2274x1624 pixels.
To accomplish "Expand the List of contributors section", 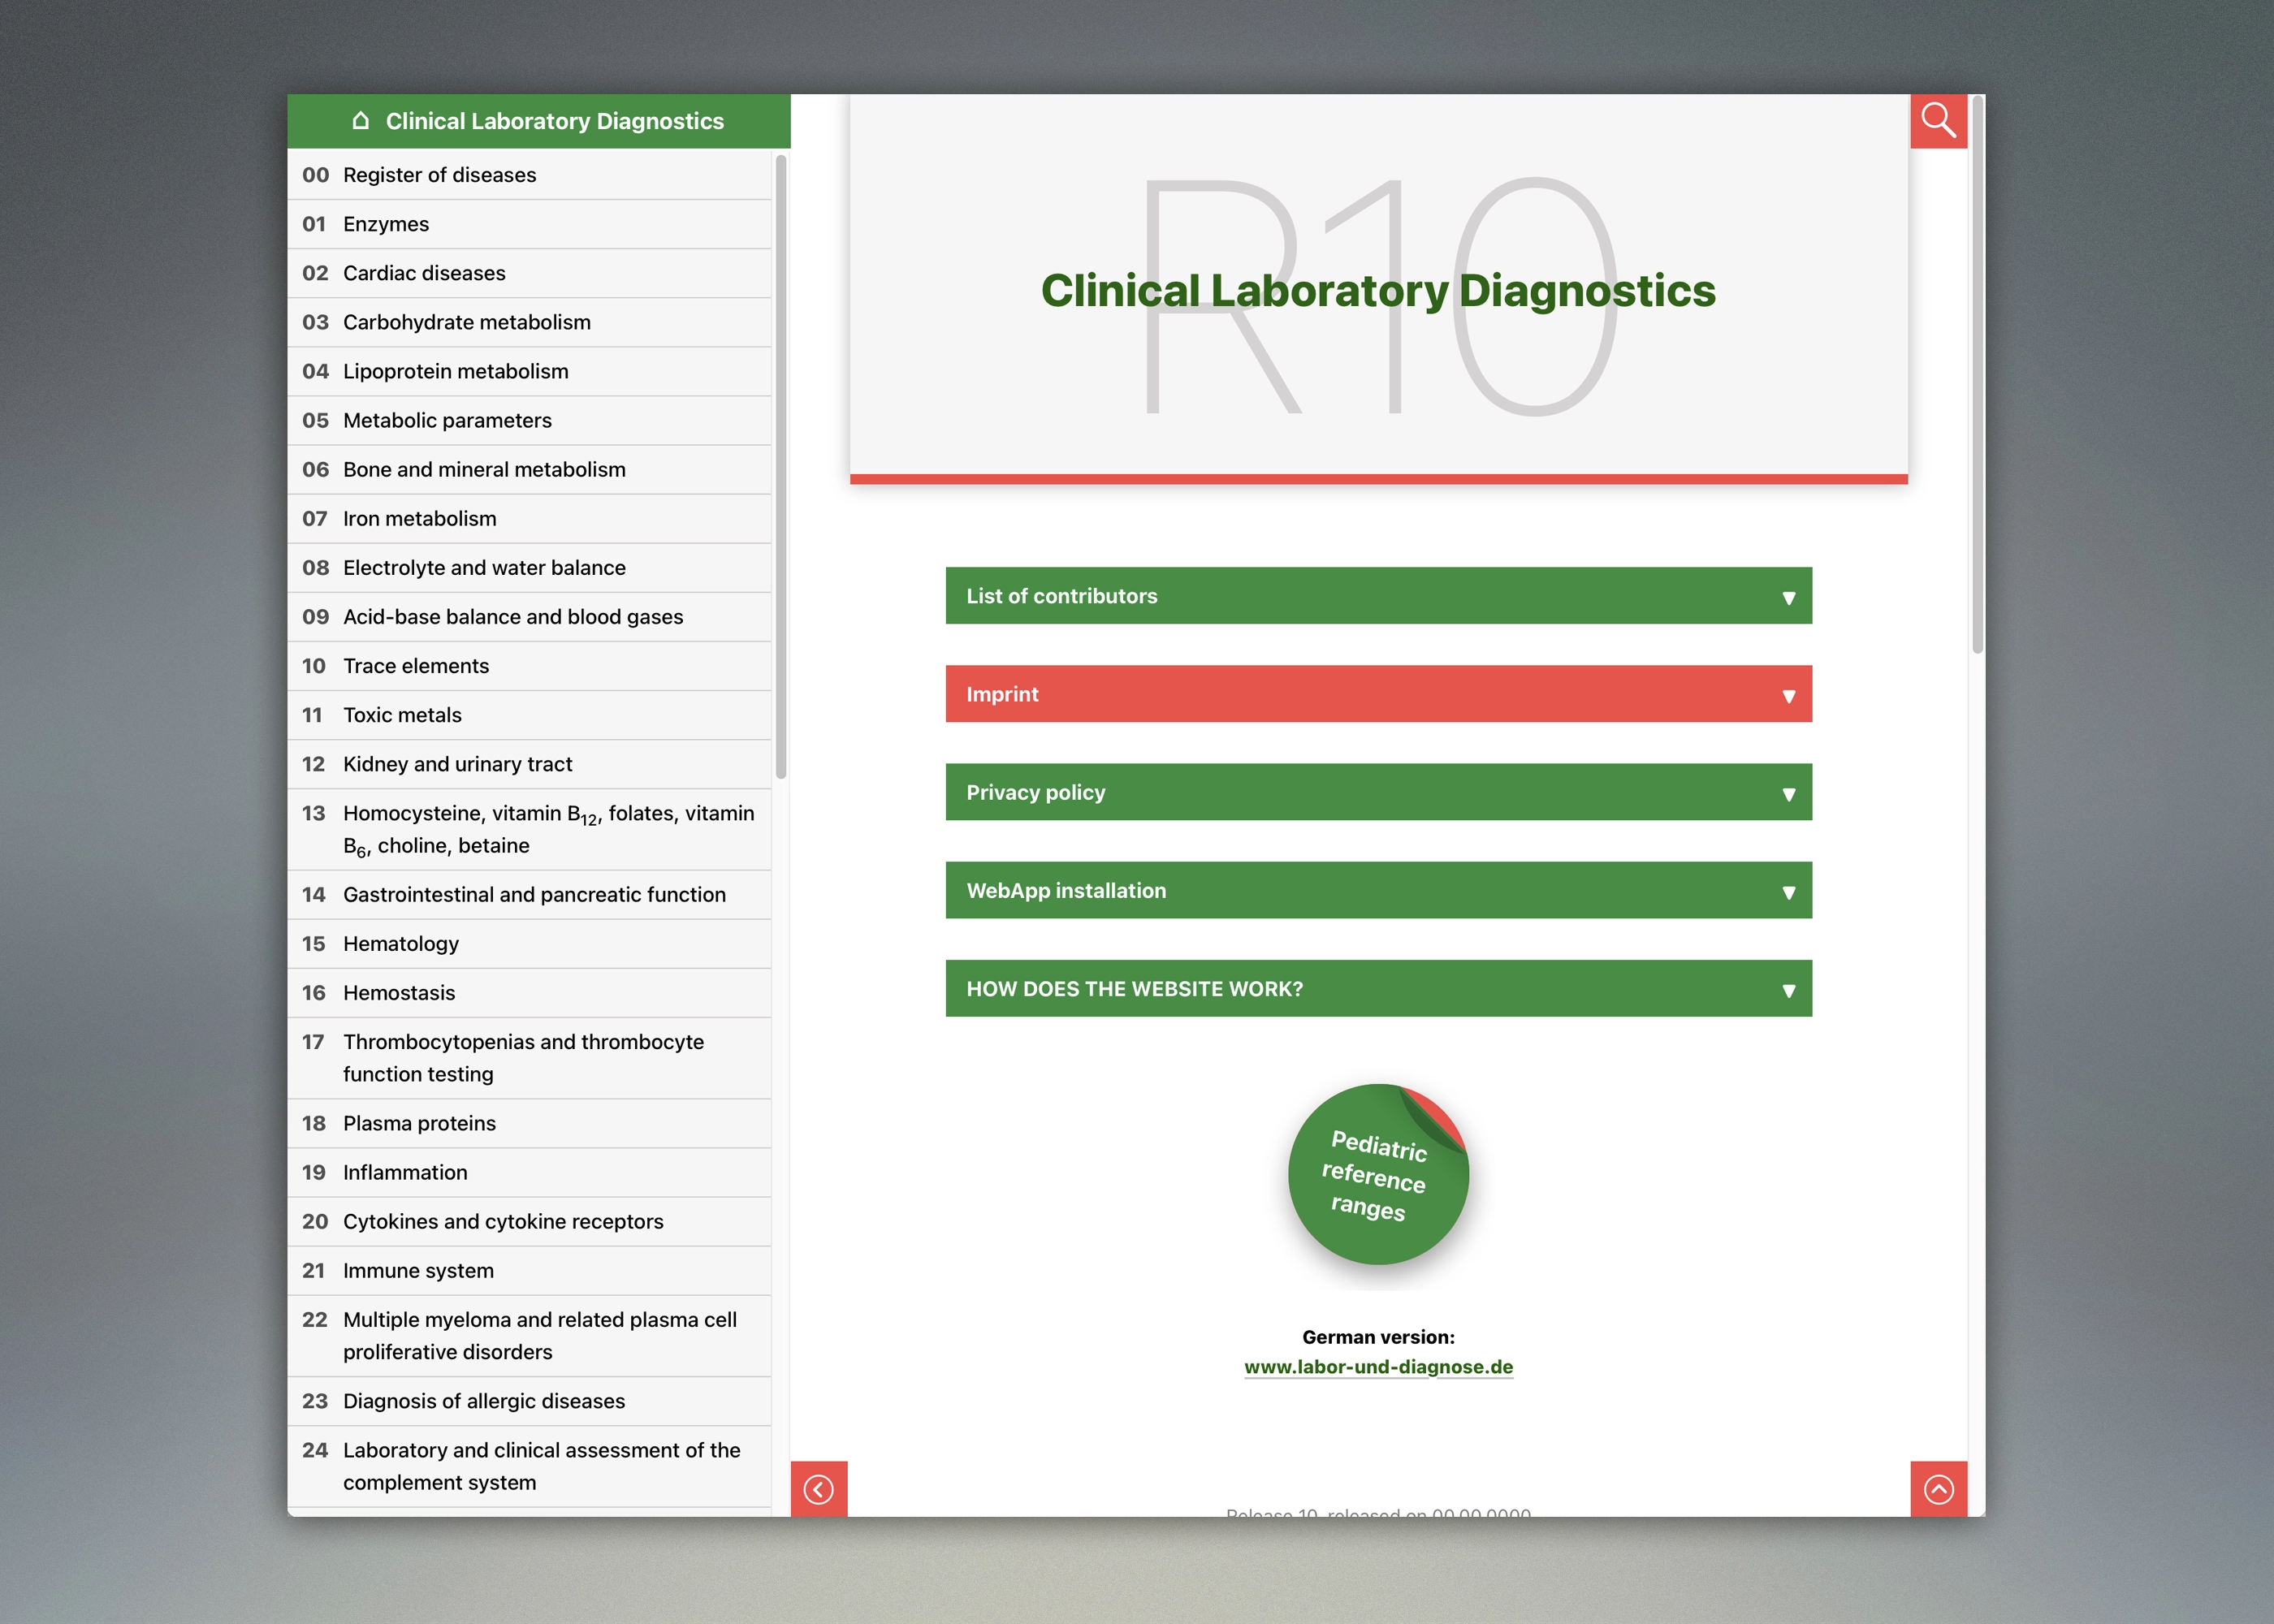I will point(1378,596).
